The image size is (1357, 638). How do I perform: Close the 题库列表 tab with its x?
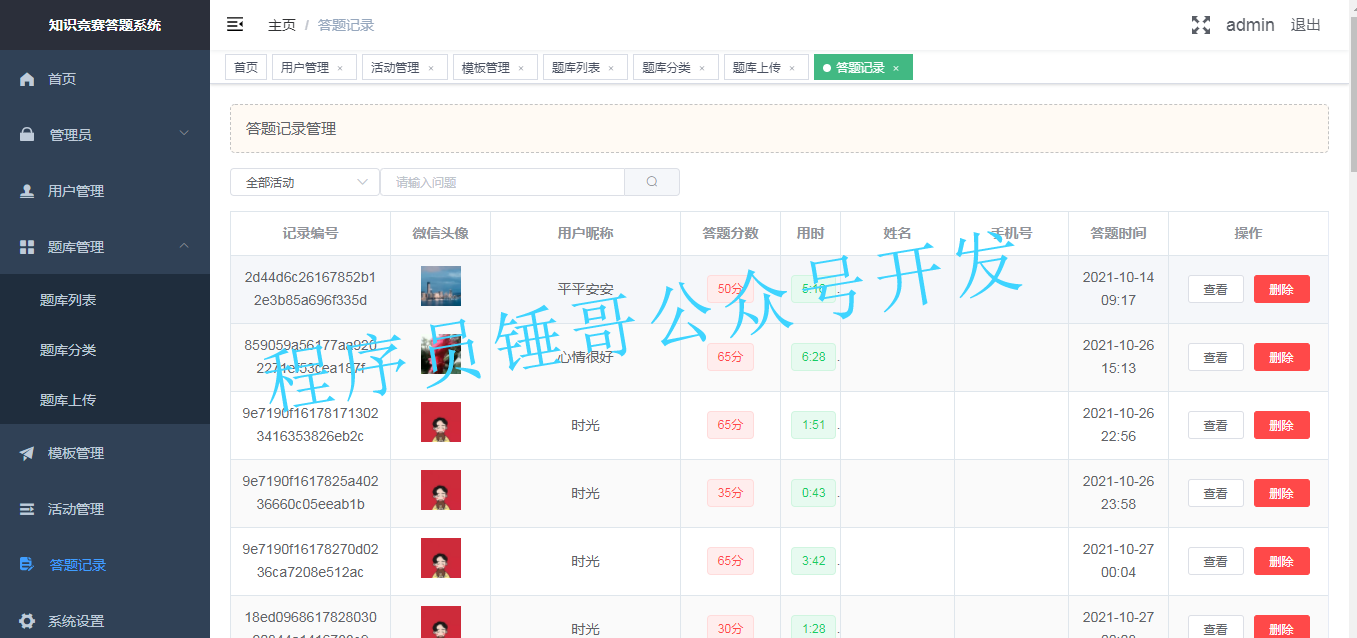(611, 68)
